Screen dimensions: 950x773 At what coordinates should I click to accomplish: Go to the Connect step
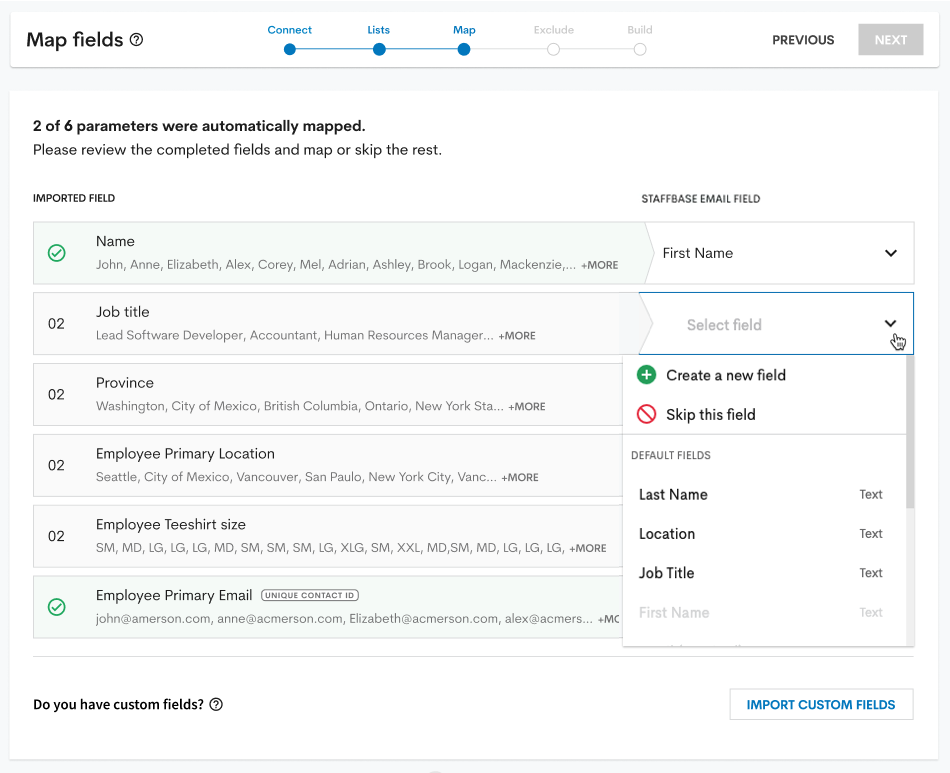point(290,40)
